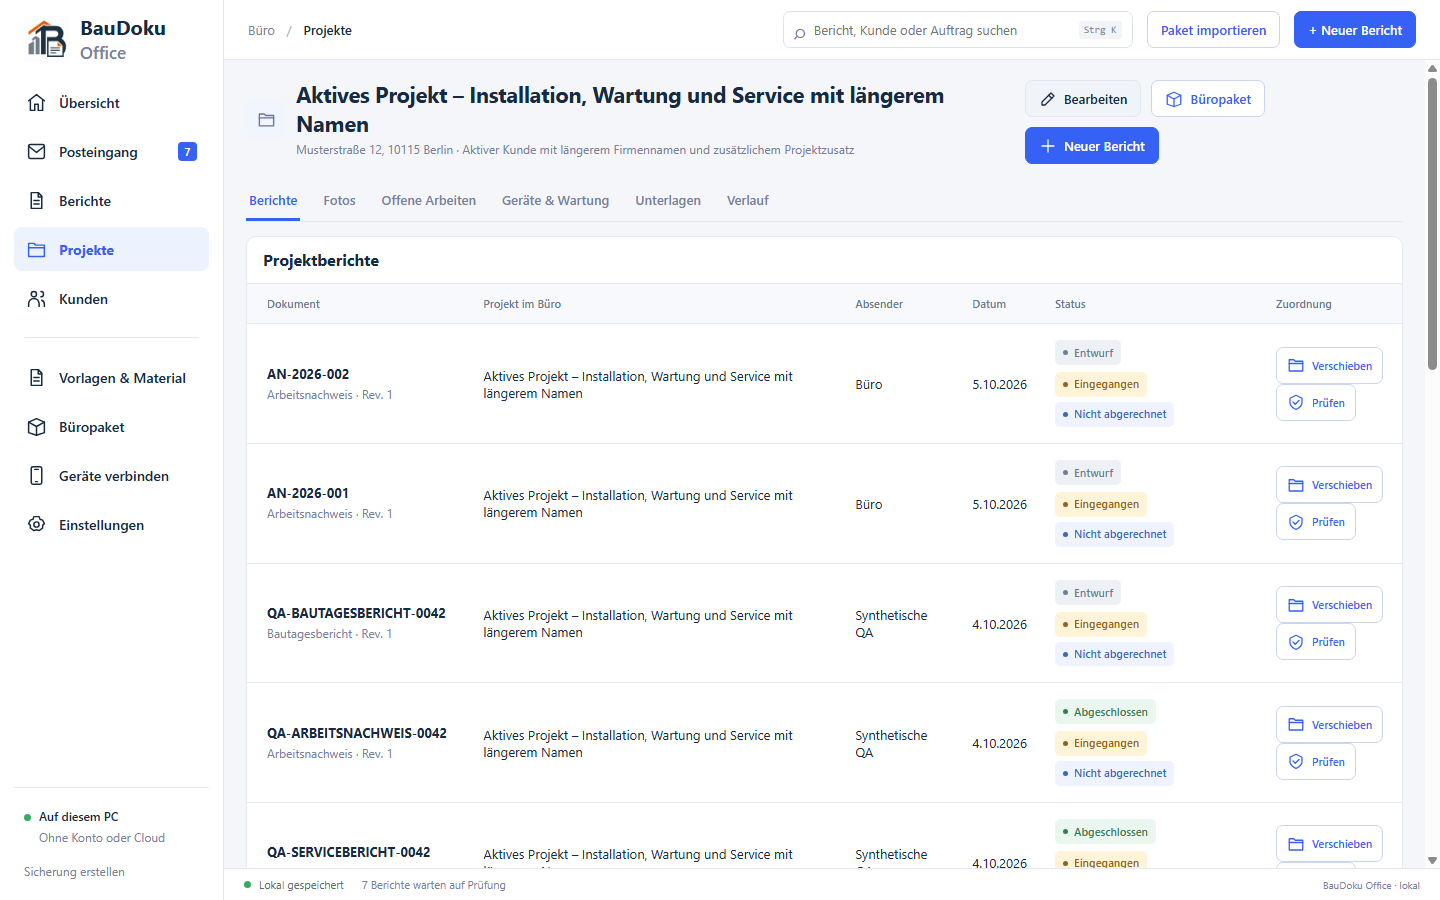Open Vorlagen & Material icon
This screenshot has width=1440, height=900.
click(37, 378)
